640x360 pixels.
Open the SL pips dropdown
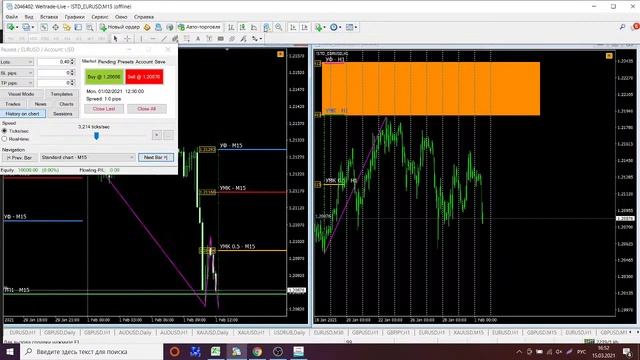(x=17, y=73)
